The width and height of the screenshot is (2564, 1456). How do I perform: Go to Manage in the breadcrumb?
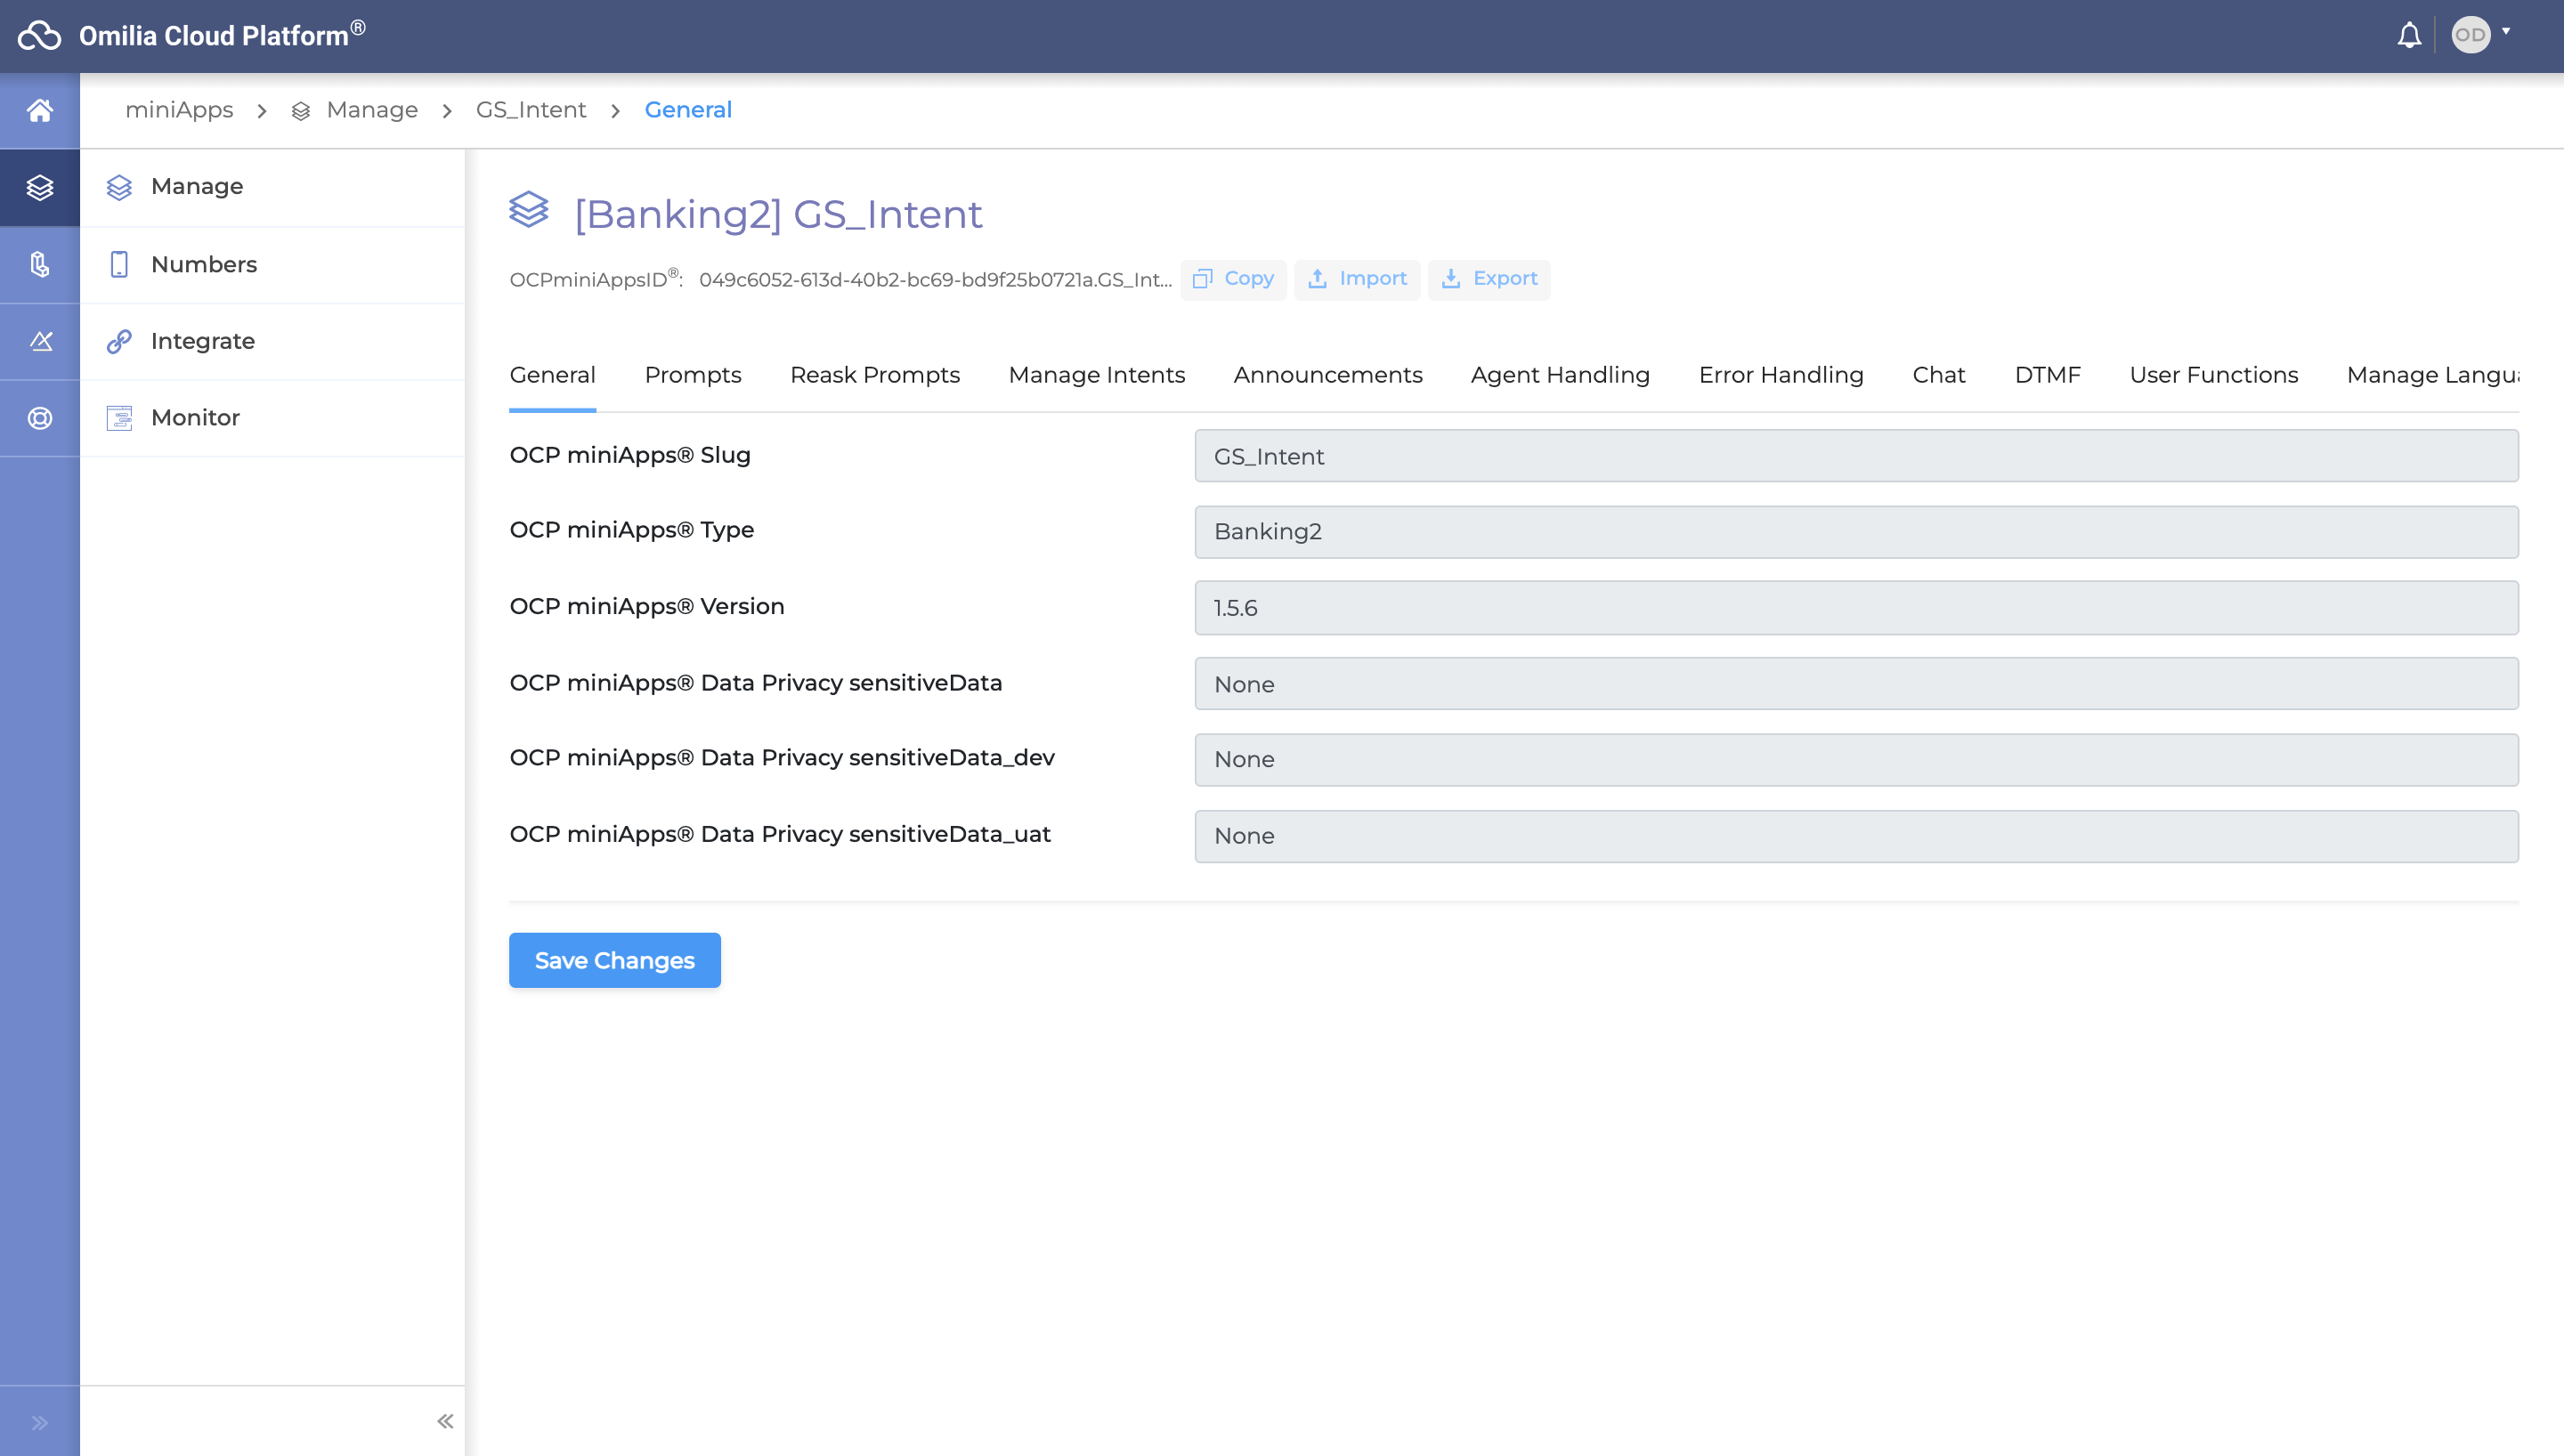click(371, 110)
